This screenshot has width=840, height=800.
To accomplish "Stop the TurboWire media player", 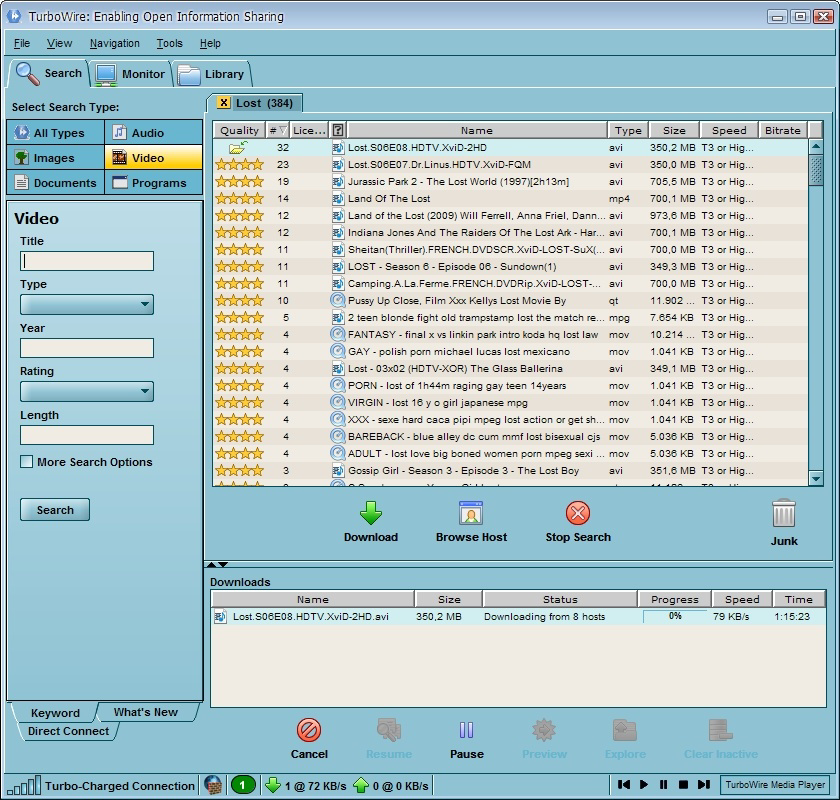I will 683,784.
